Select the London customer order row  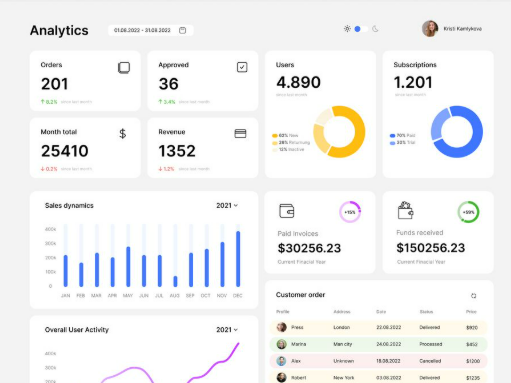(378, 327)
